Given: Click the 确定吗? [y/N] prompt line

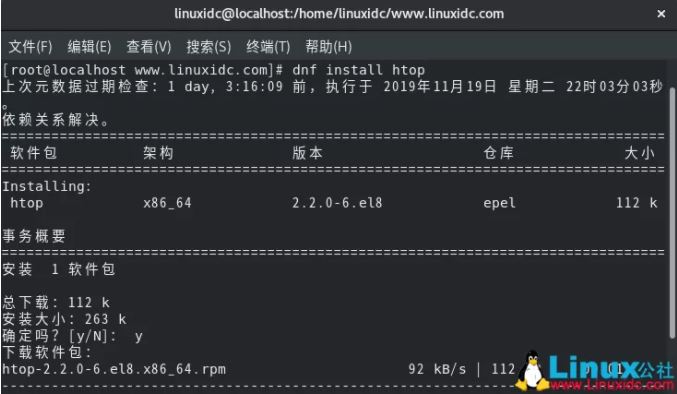Looking at the screenshot, I should tap(72, 336).
